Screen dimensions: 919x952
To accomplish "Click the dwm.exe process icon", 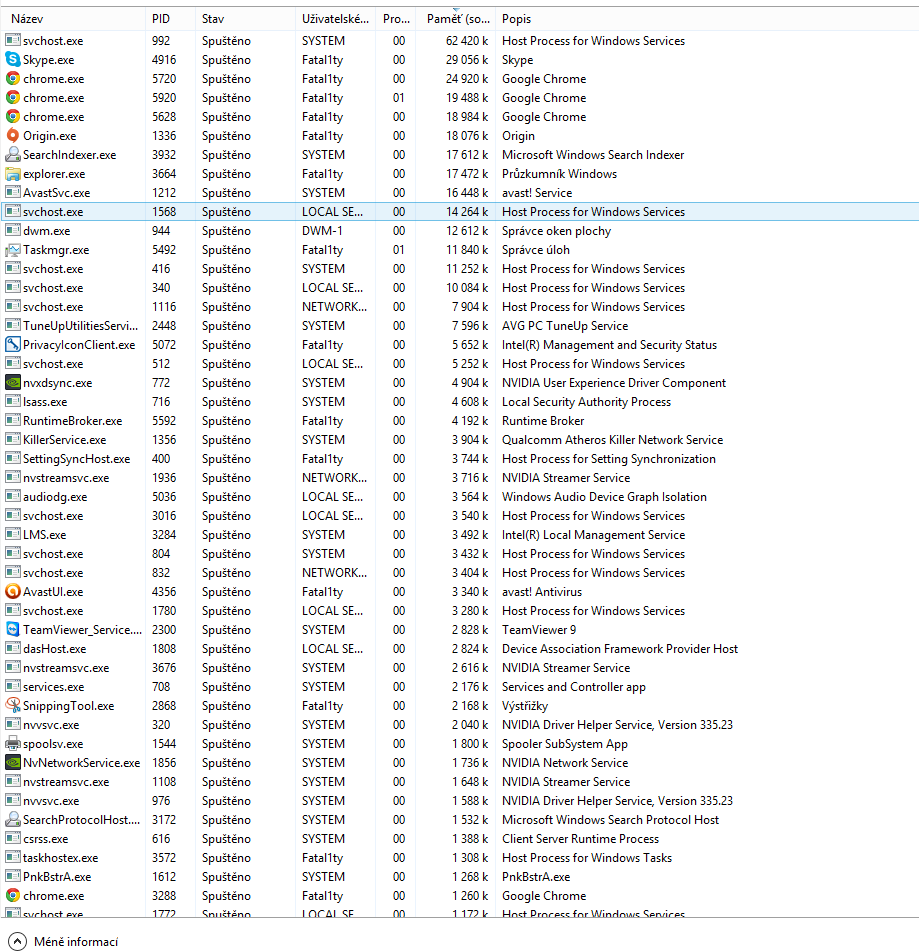I will [13, 231].
